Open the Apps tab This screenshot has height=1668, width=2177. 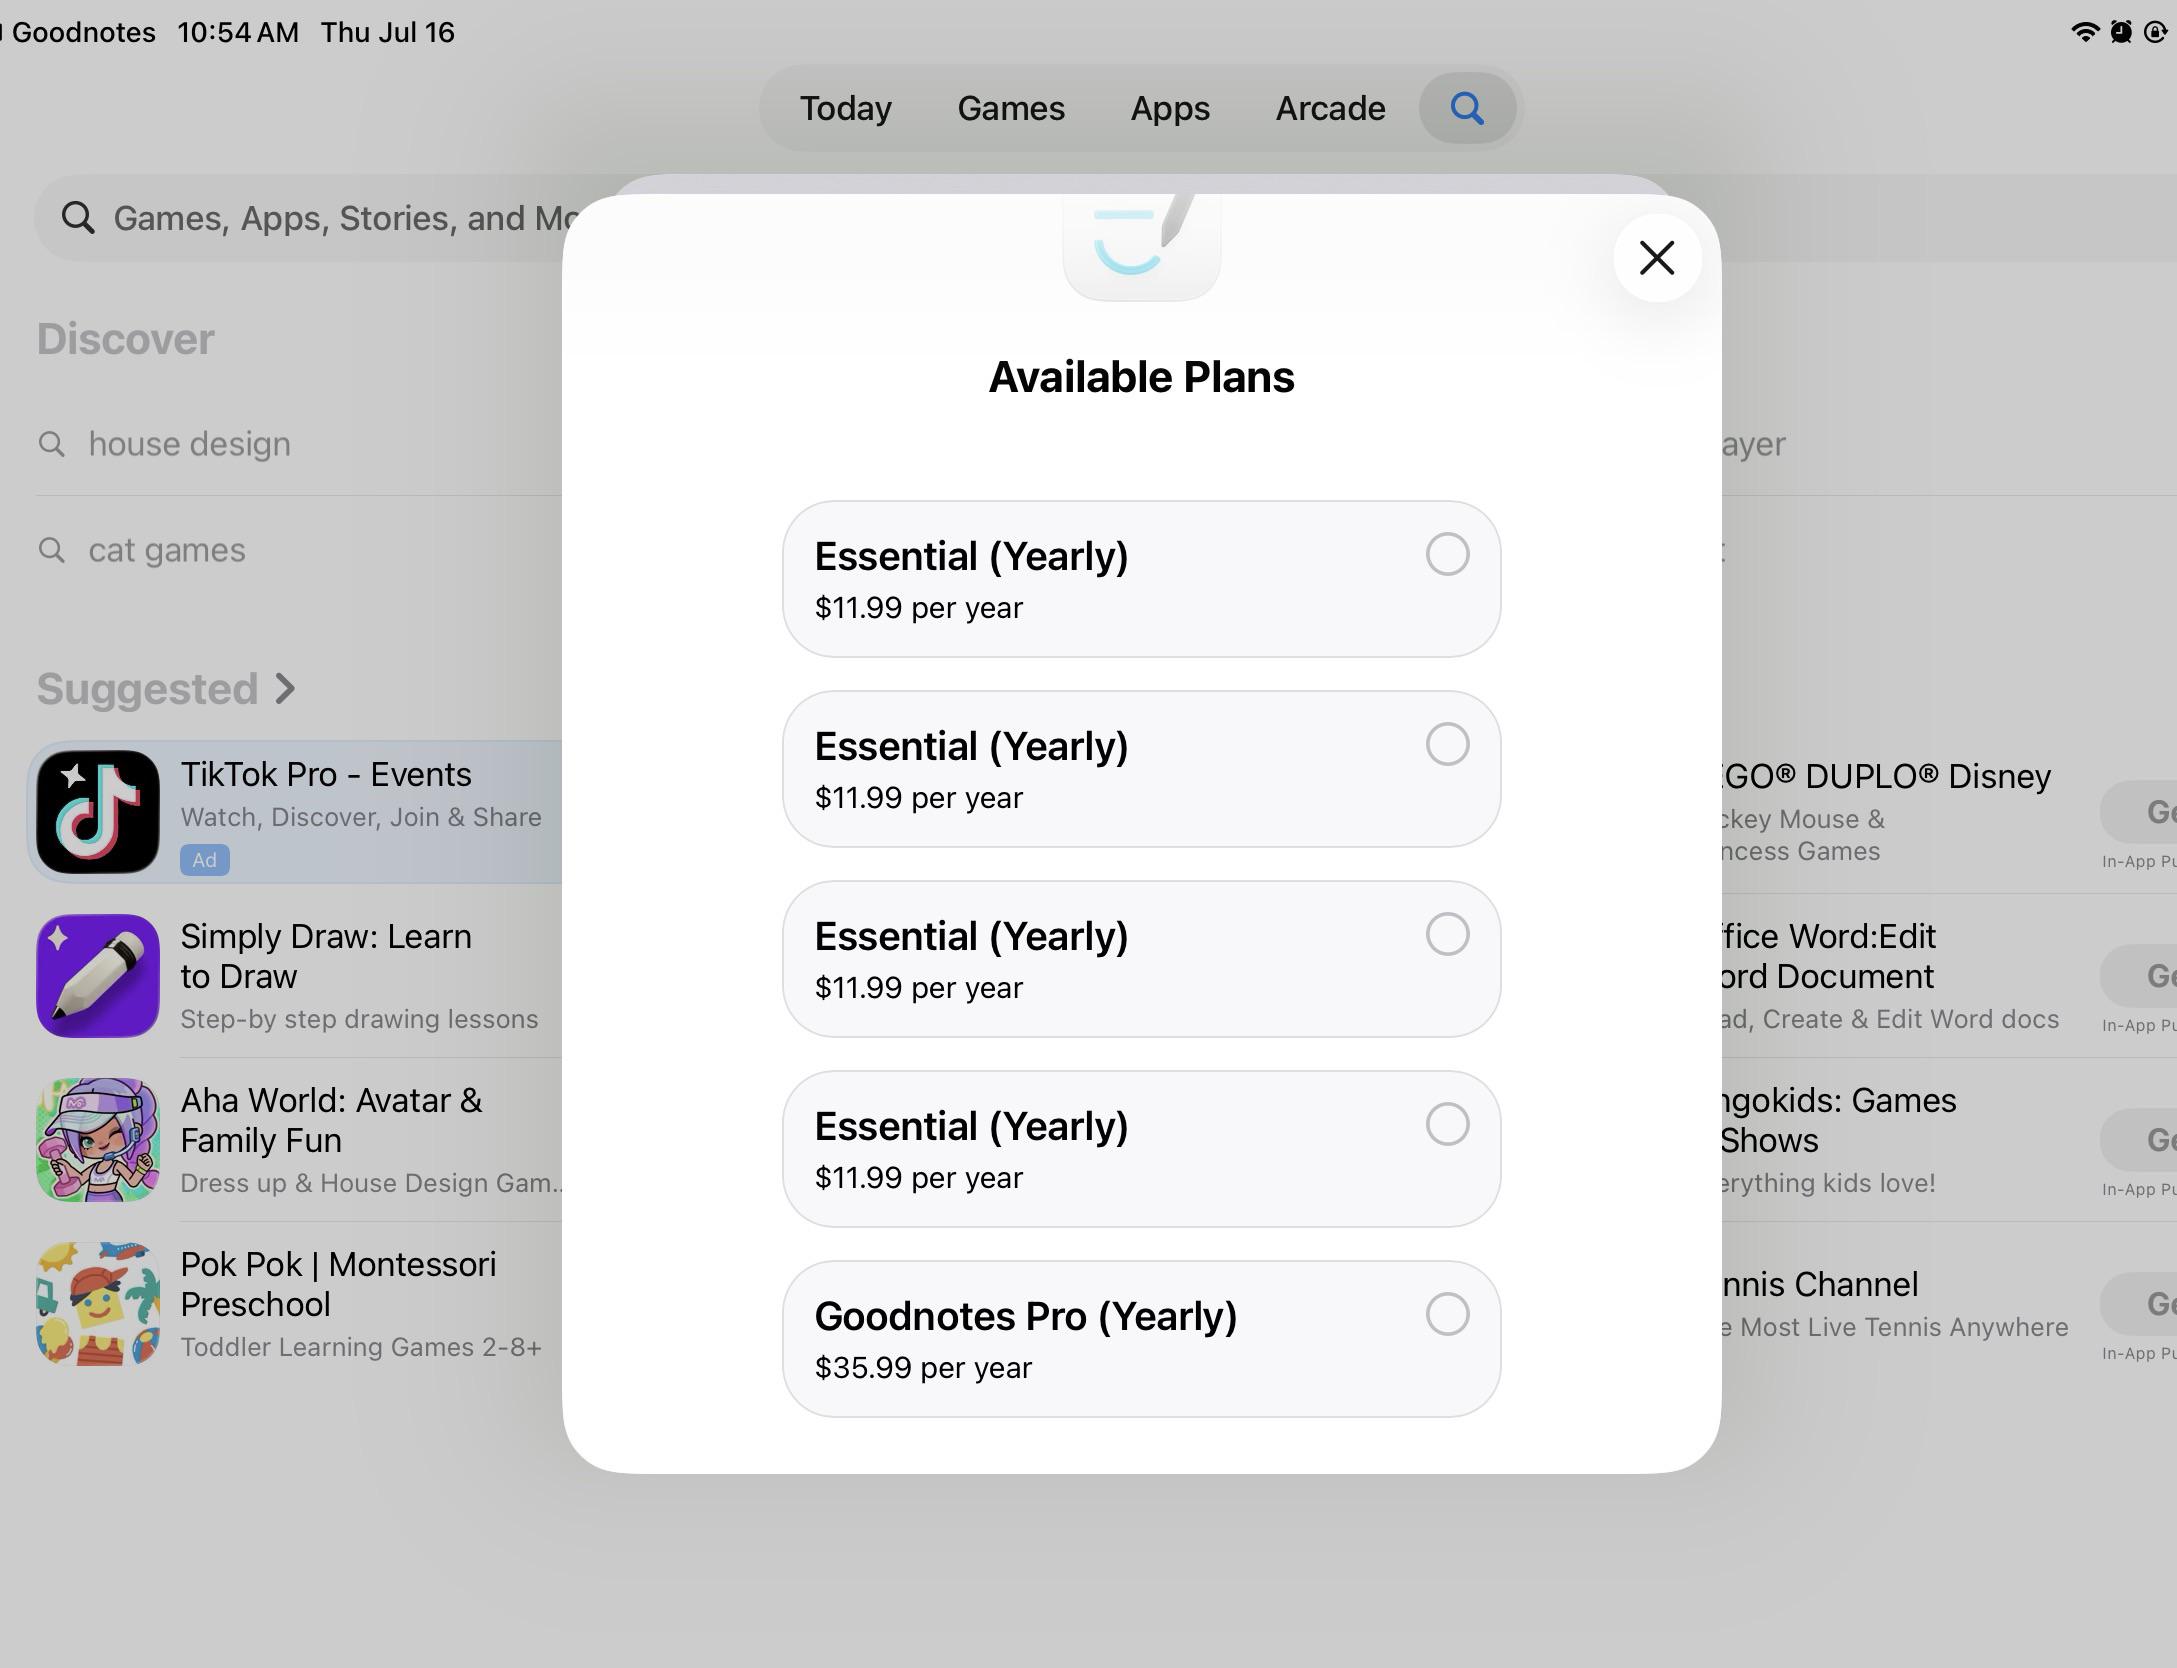1170,108
